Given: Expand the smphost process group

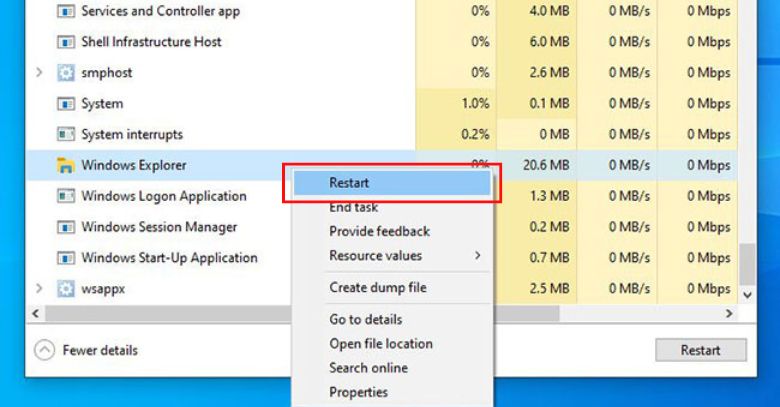Looking at the screenshot, I should coord(39,73).
